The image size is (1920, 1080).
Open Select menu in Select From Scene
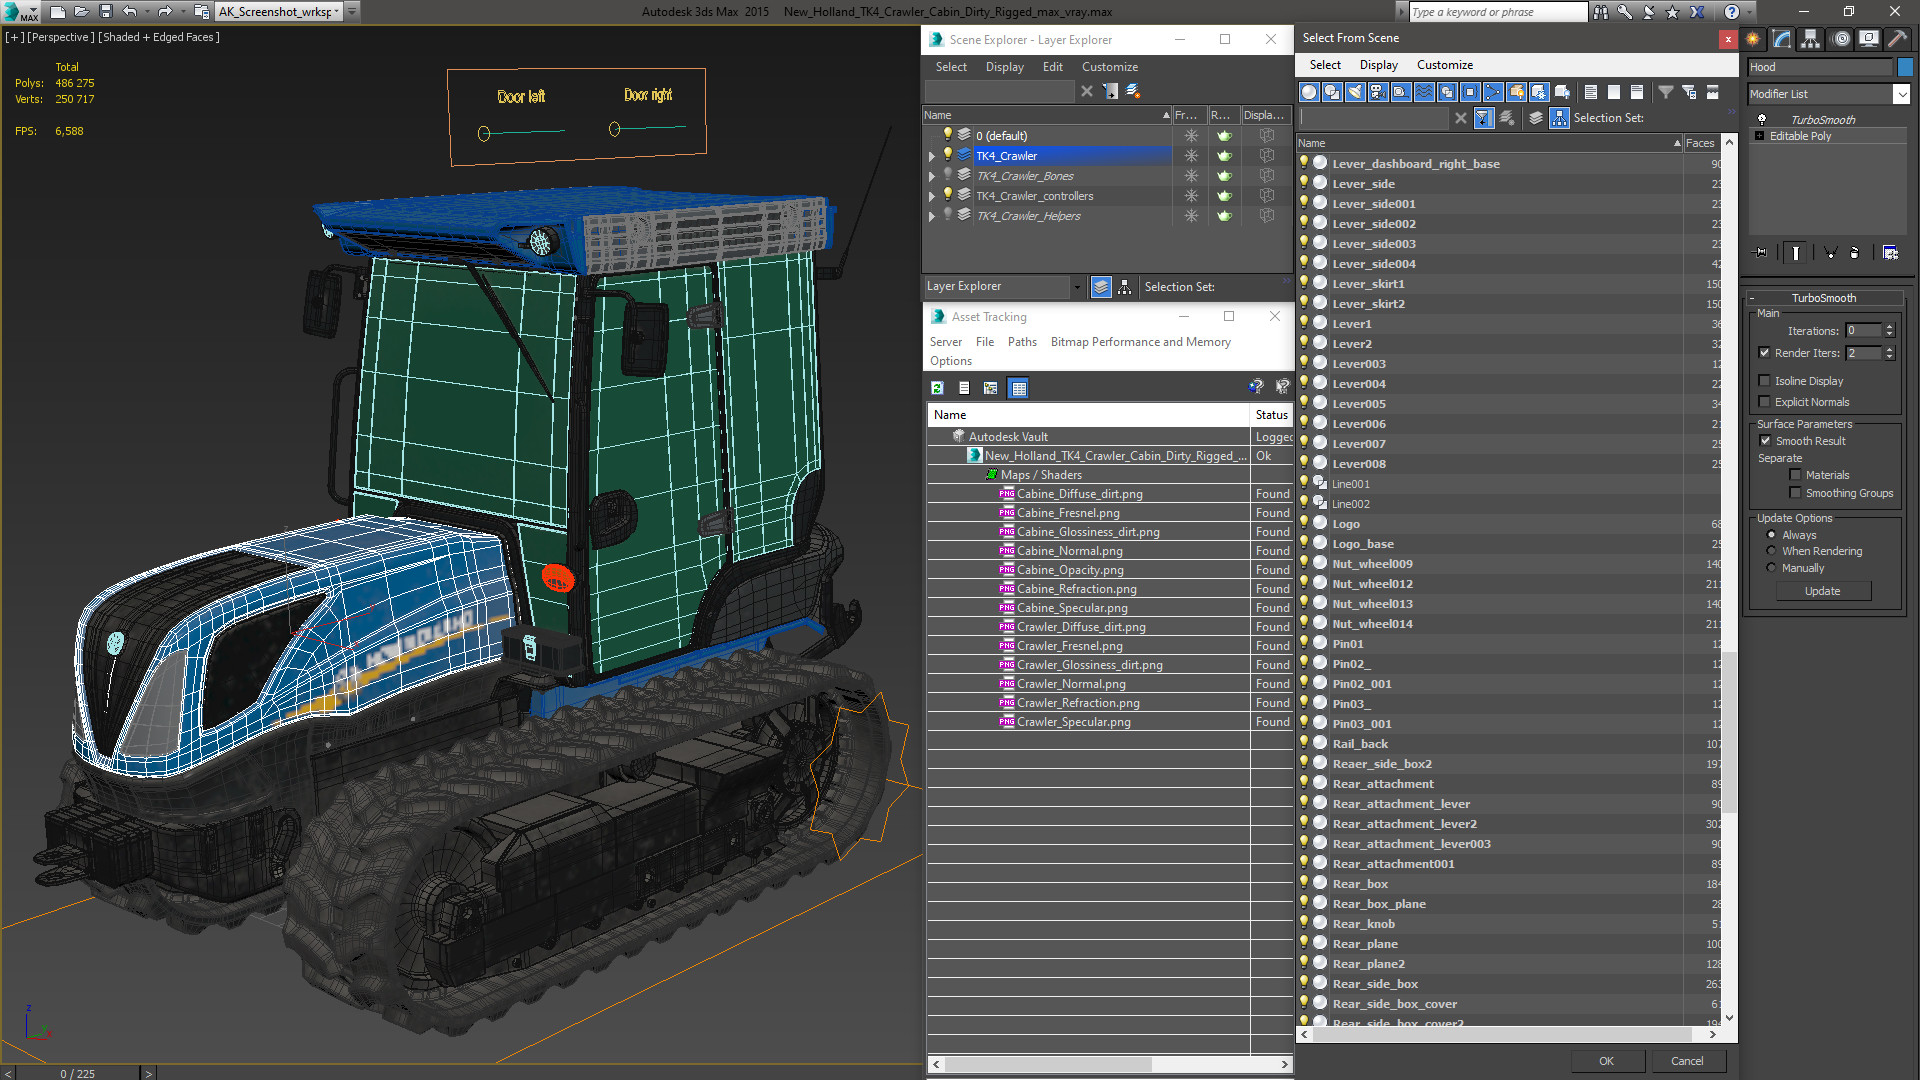pyautogui.click(x=1325, y=65)
